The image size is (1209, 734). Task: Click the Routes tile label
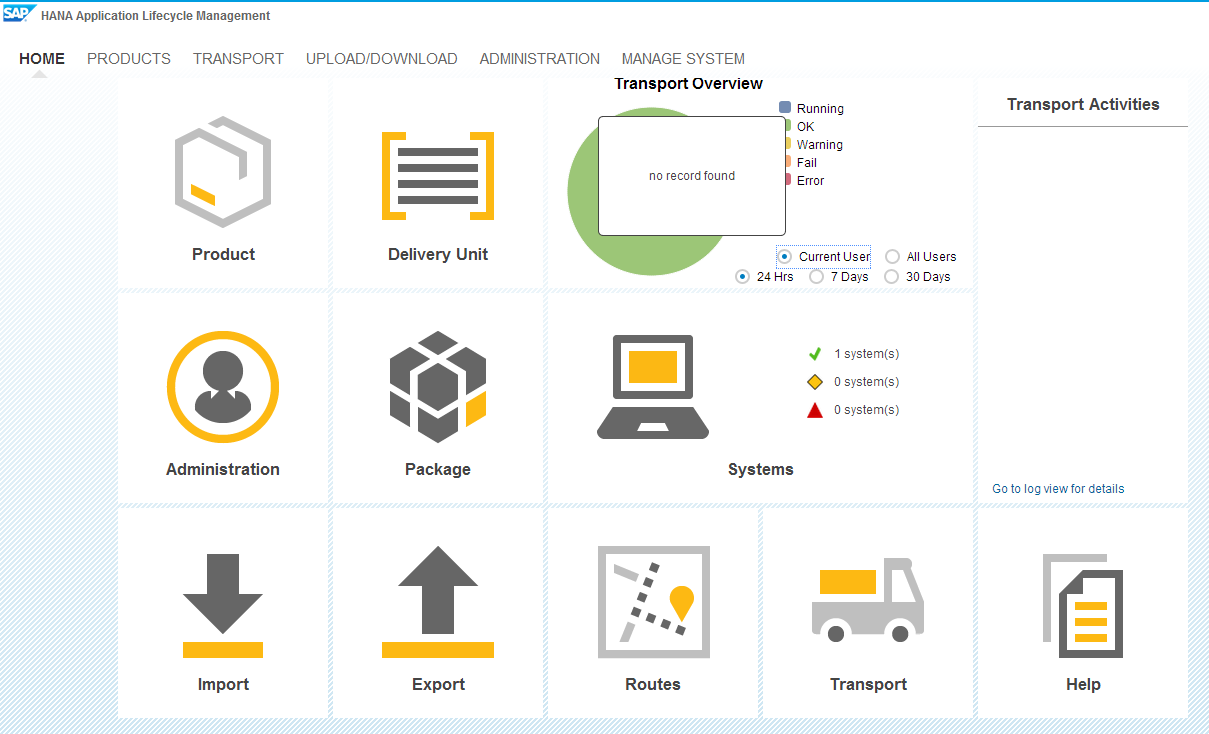(653, 684)
